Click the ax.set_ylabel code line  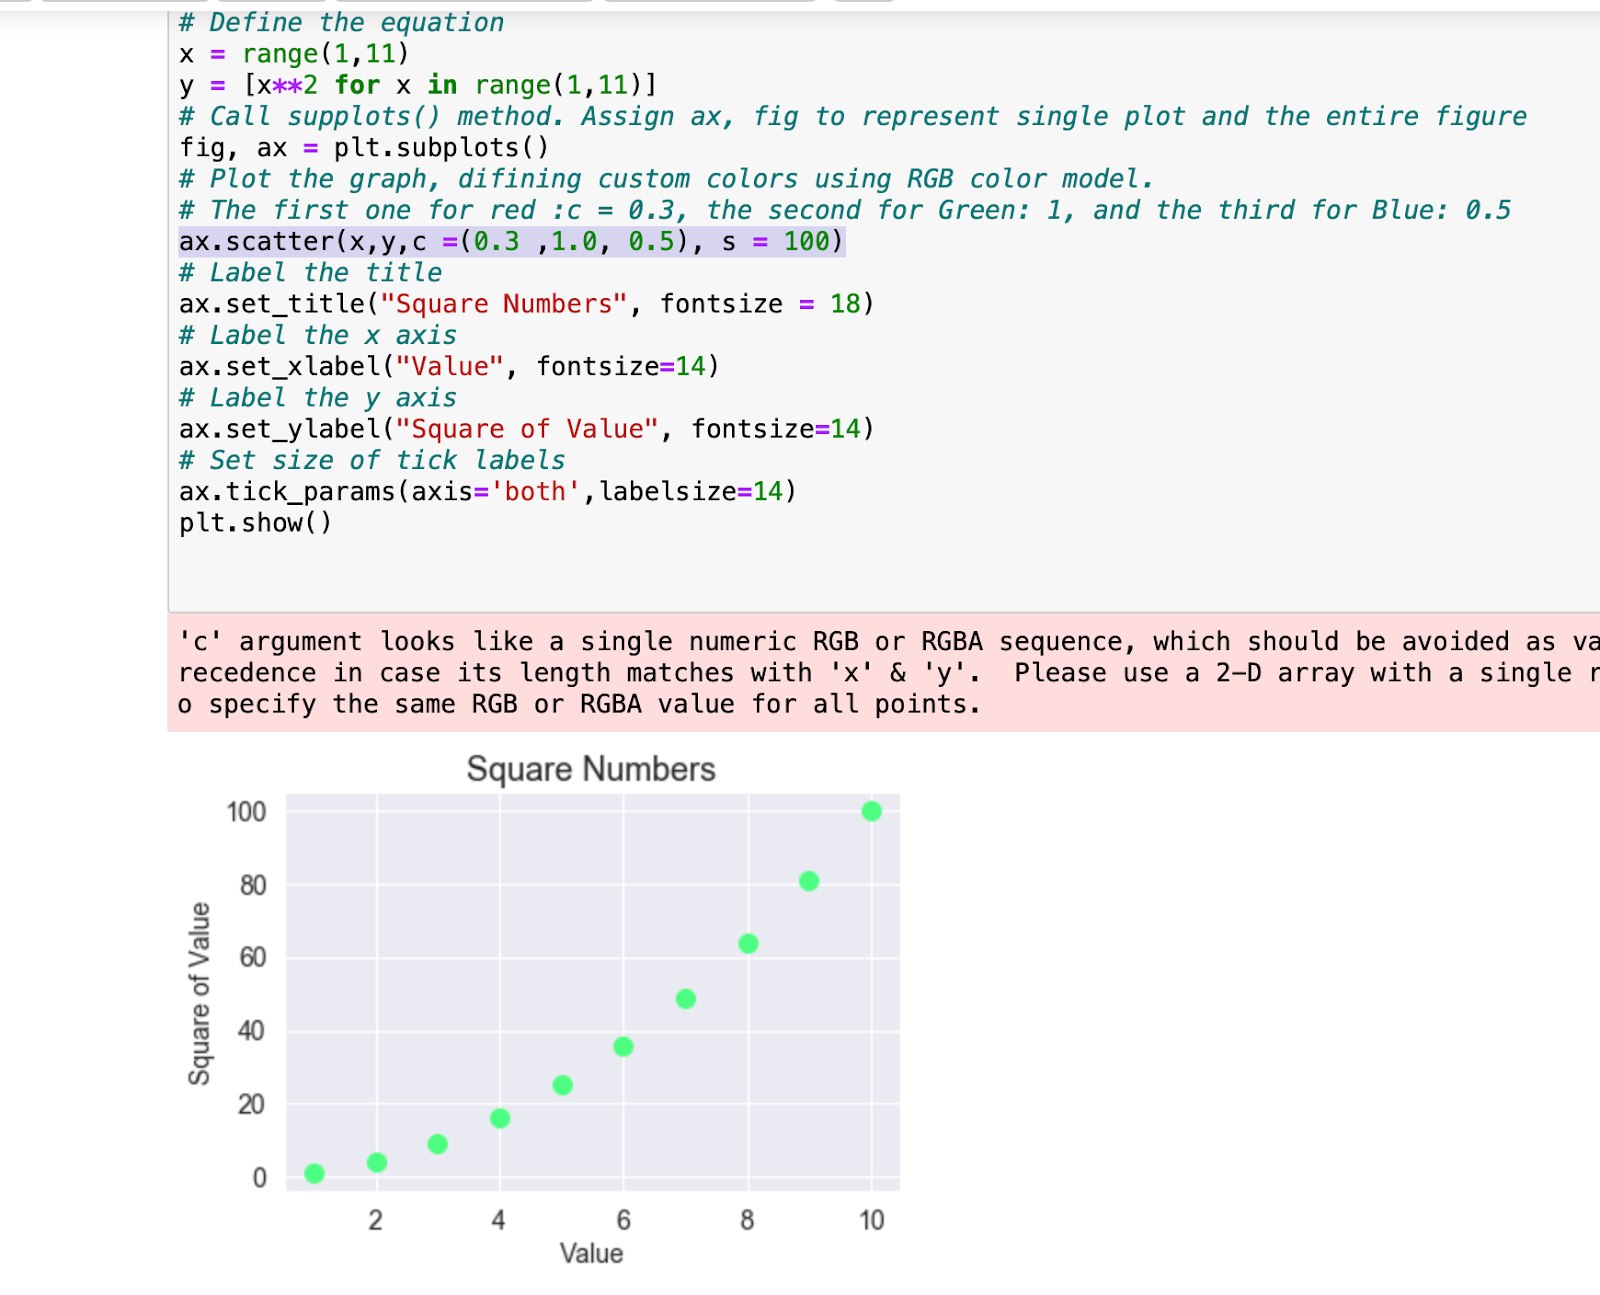[525, 428]
